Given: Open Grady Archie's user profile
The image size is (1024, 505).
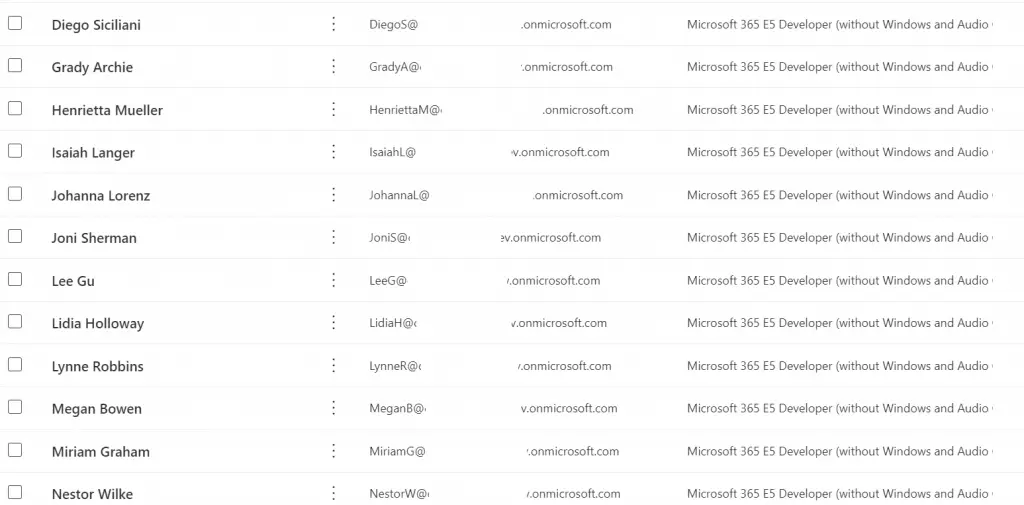Looking at the screenshot, I should click(92, 68).
